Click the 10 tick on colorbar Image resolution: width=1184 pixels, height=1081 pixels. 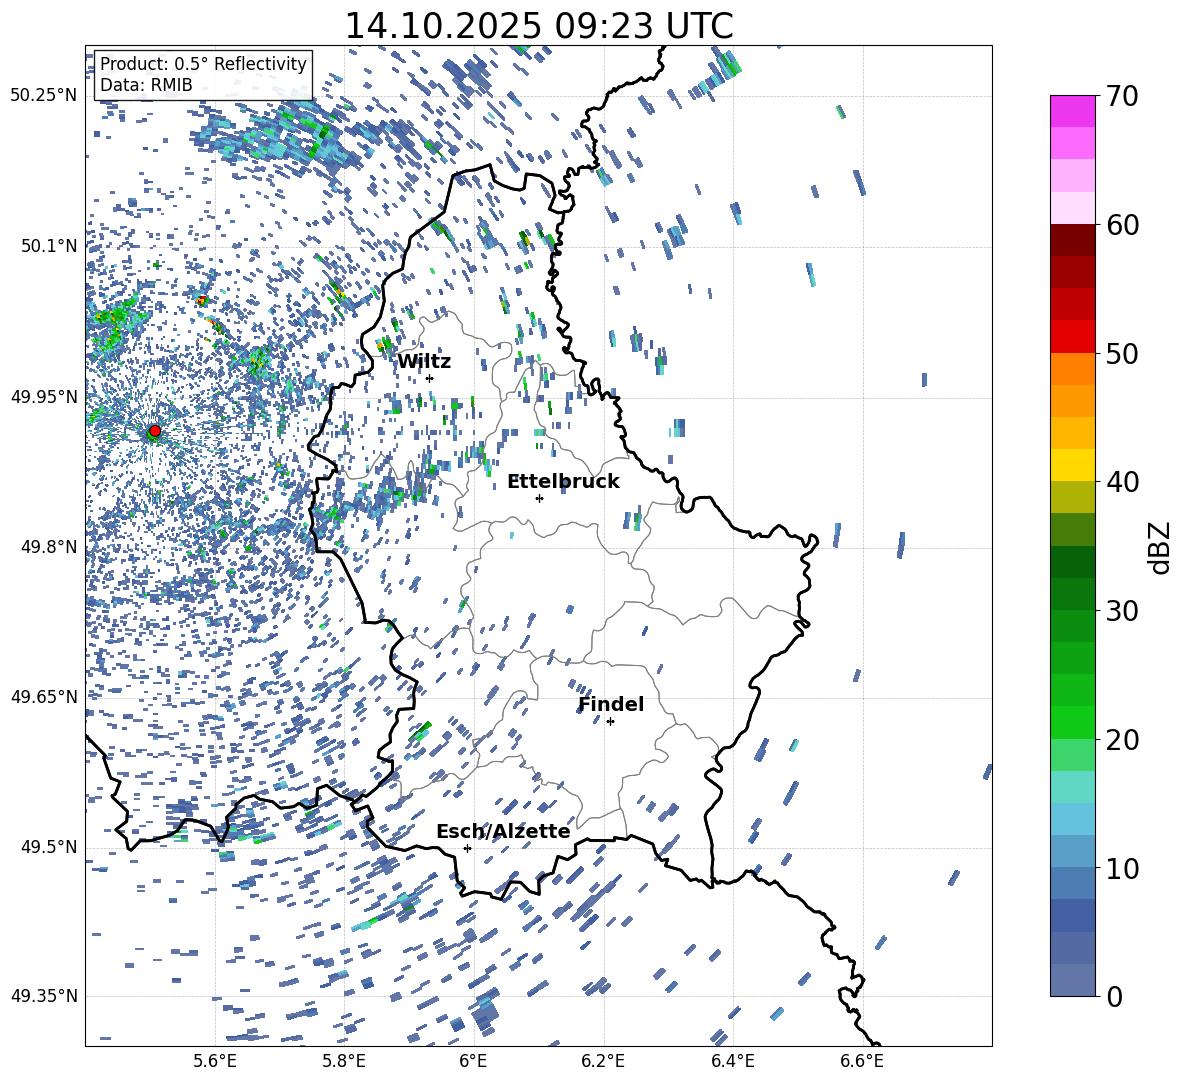[x=1122, y=868]
